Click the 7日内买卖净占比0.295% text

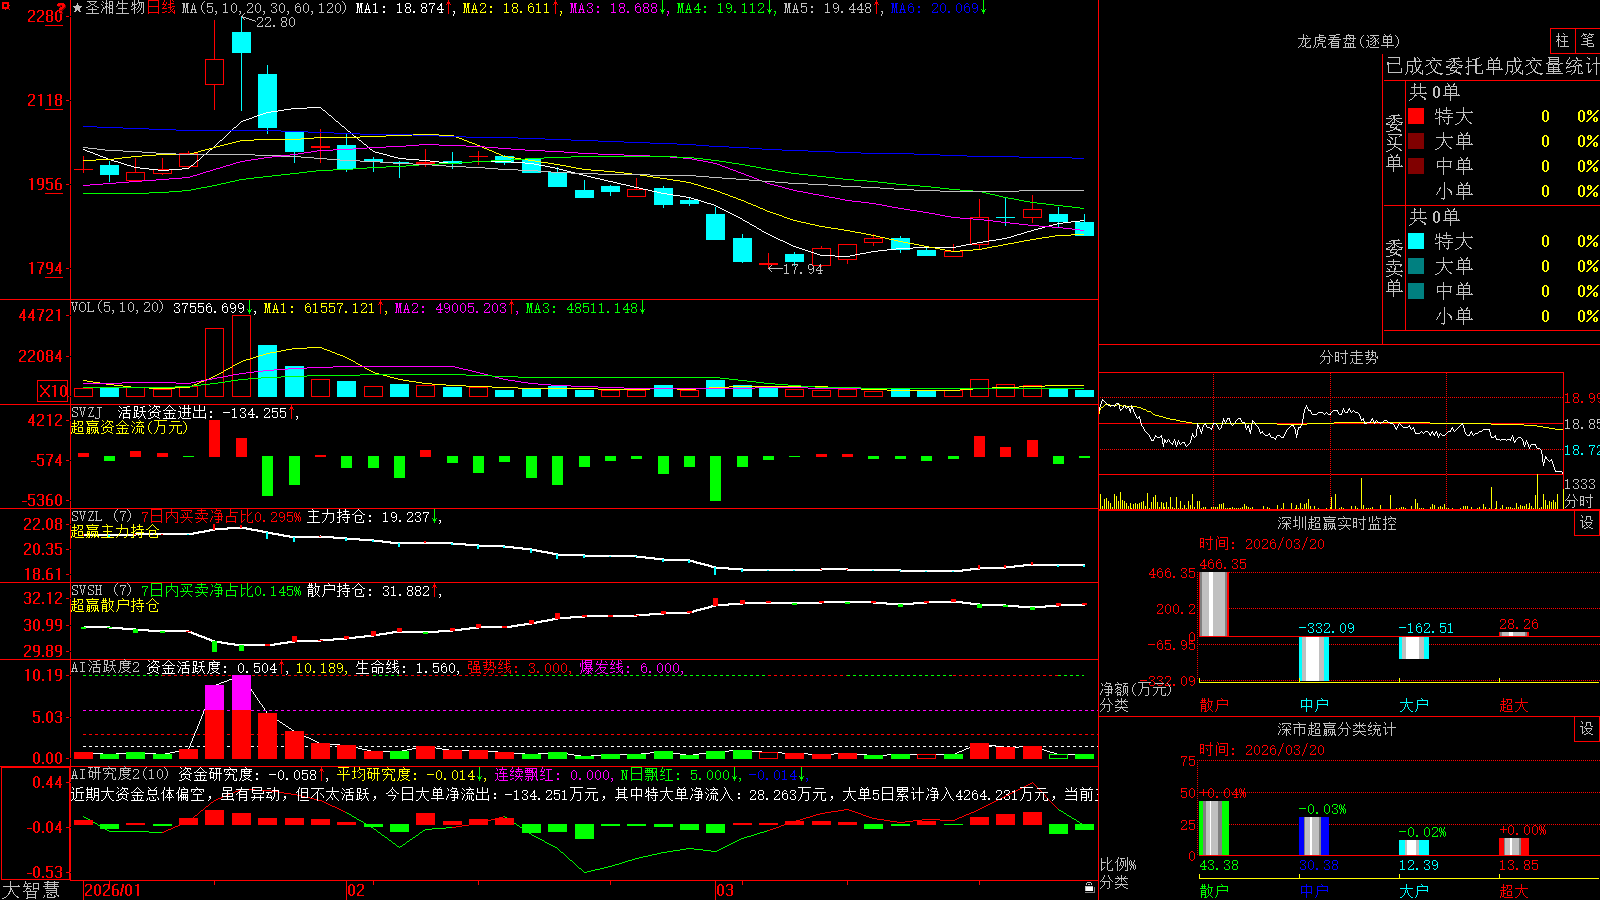click(221, 517)
